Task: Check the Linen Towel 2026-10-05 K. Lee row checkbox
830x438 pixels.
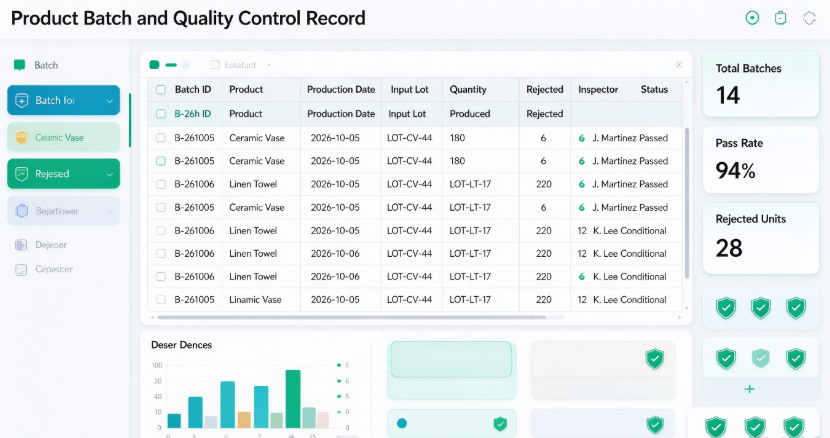Action: pyautogui.click(x=161, y=231)
